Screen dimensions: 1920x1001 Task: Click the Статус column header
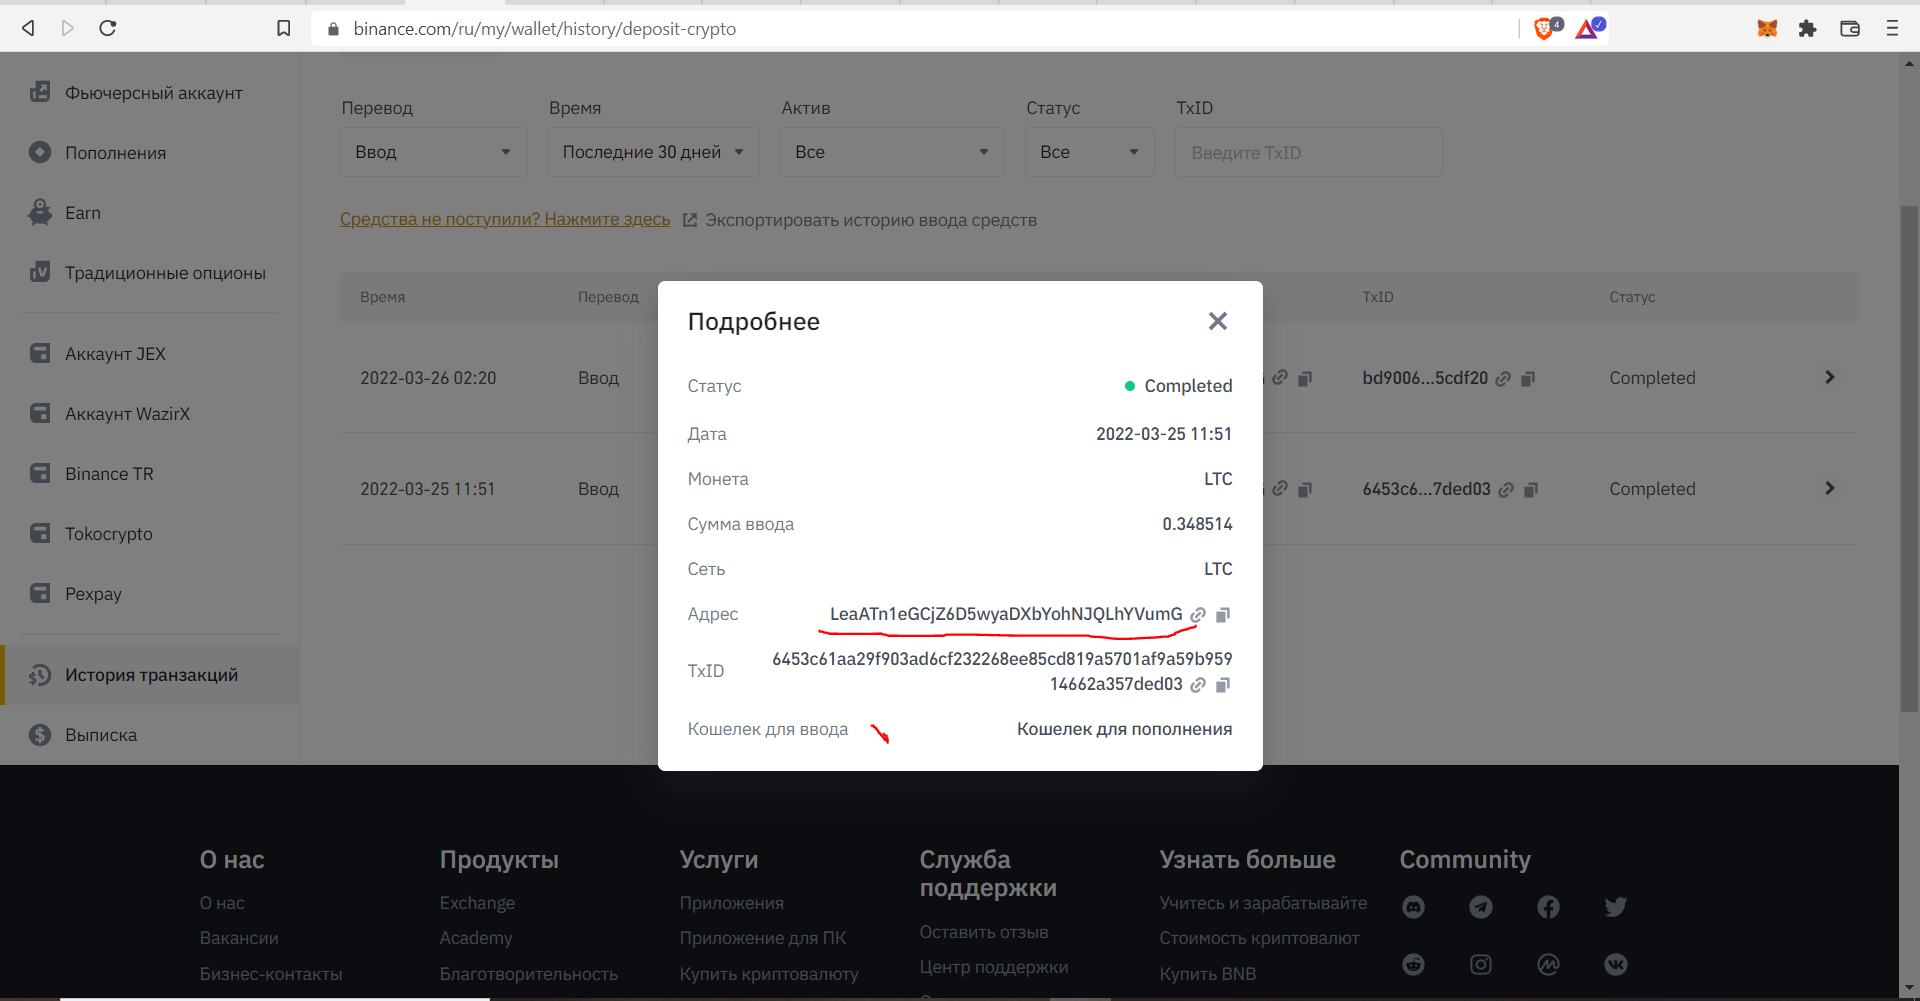coord(1632,297)
